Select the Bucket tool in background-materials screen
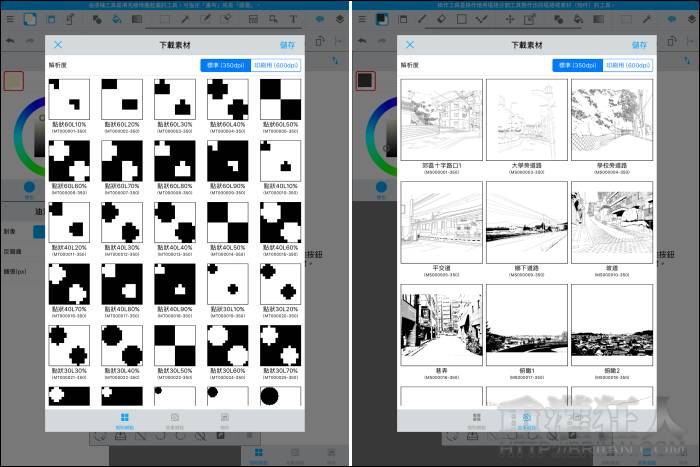Screen dimensions: 700x467 click(x=578, y=19)
